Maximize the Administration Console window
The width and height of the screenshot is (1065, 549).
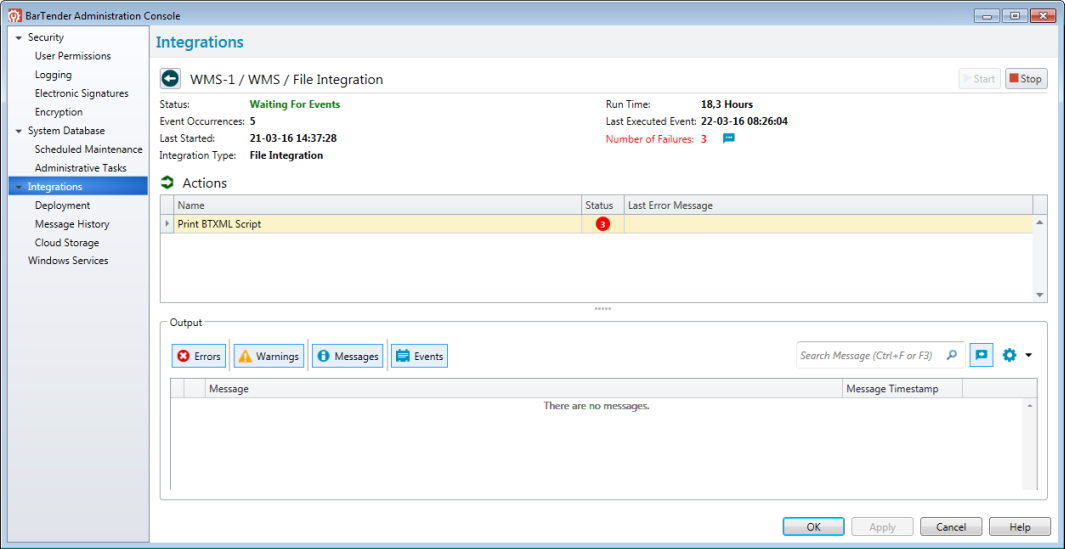click(x=1015, y=16)
